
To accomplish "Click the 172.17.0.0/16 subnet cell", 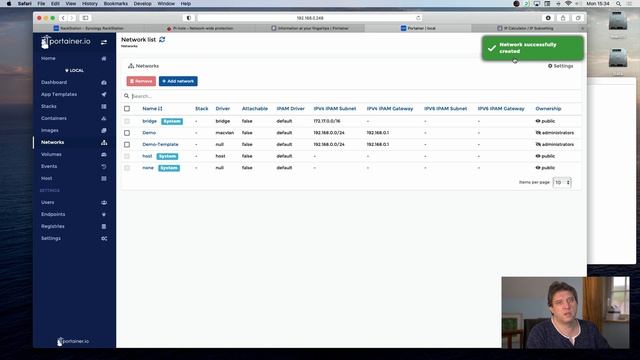I will coord(327,121).
